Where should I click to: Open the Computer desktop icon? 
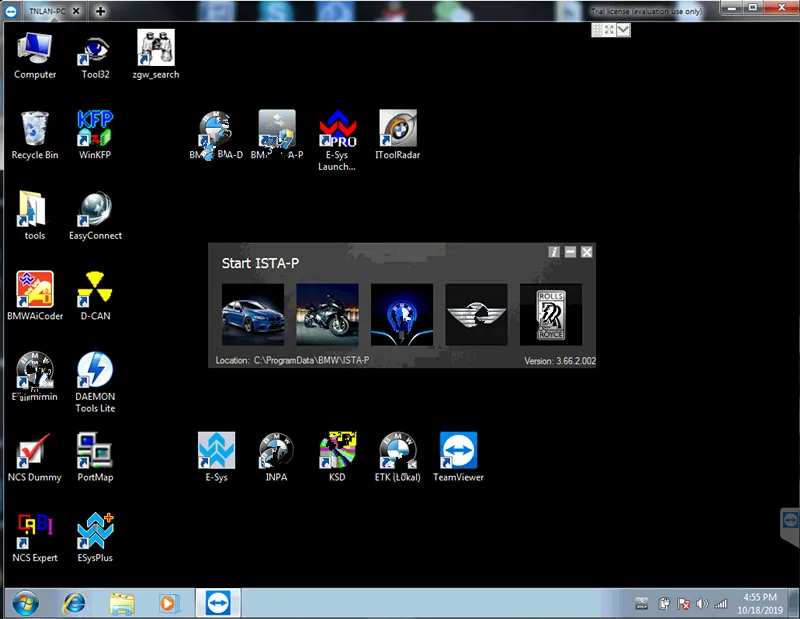[x=35, y=55]
